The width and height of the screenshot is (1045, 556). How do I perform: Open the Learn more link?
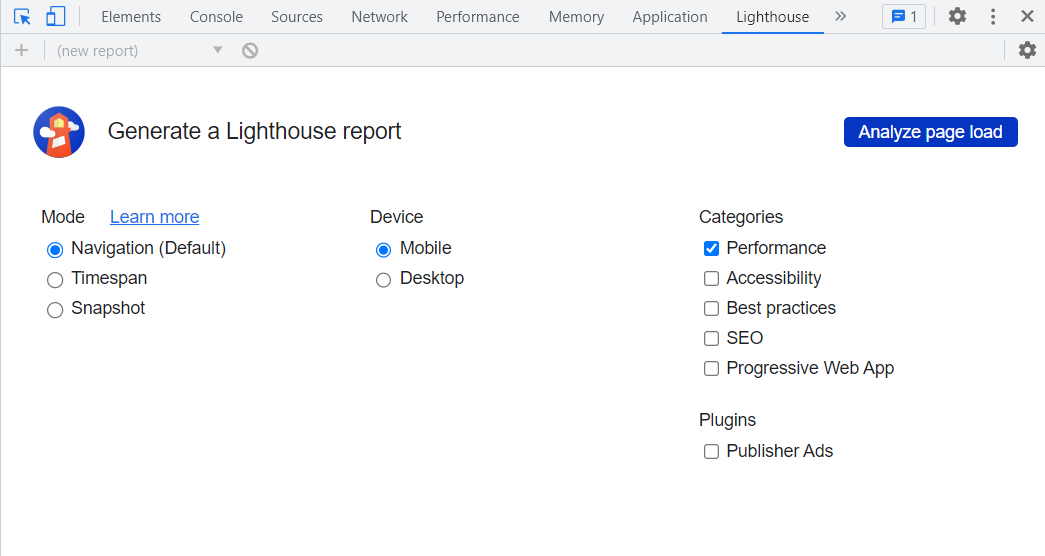click(154, 217)
